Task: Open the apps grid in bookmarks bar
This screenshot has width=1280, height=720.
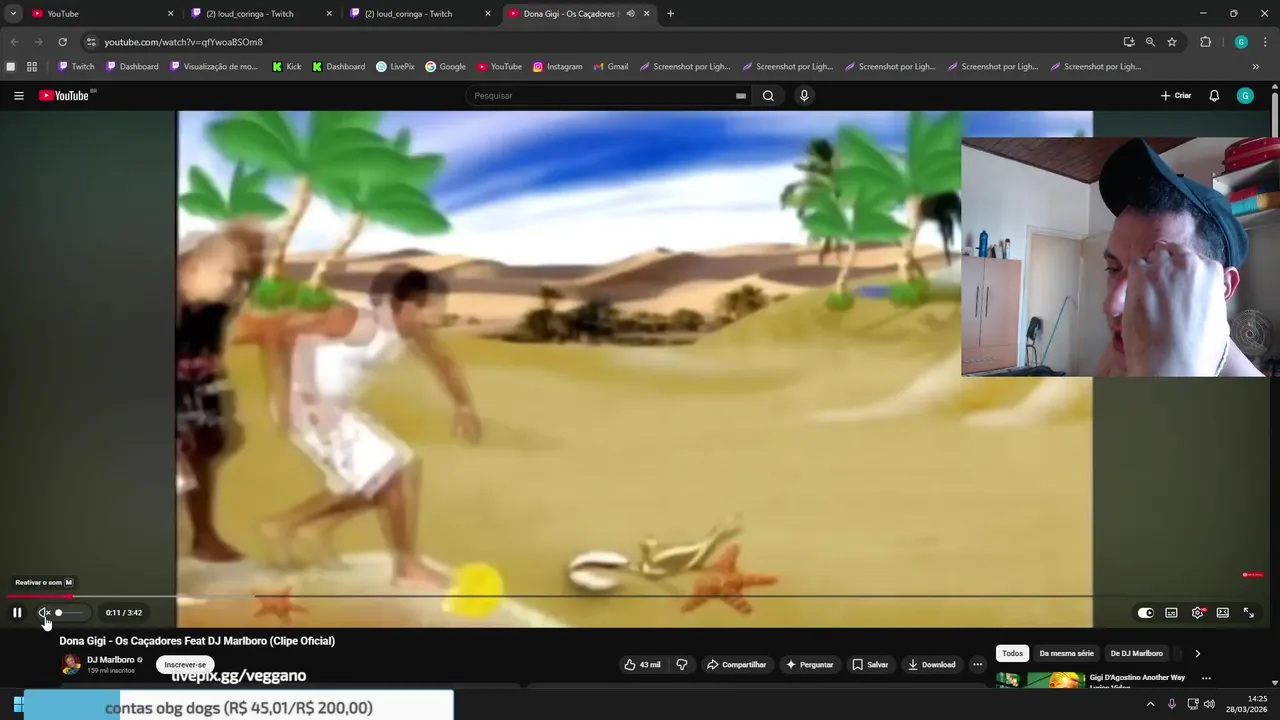Action: (32, 67)
